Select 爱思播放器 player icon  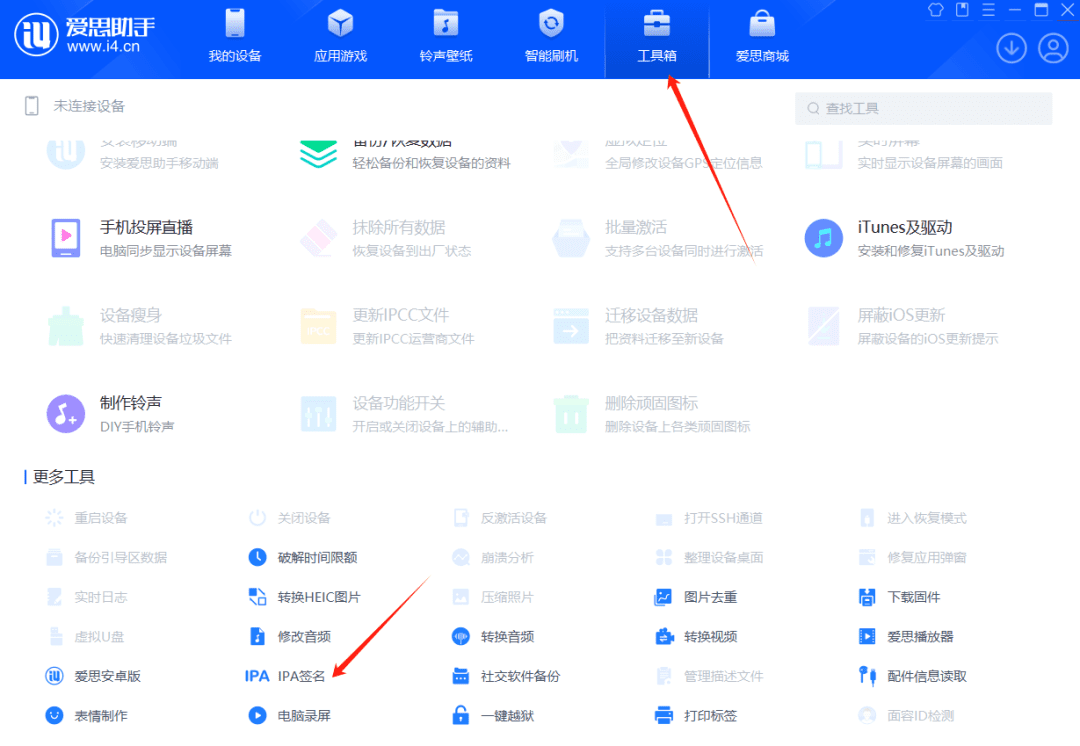coord(867,636)
